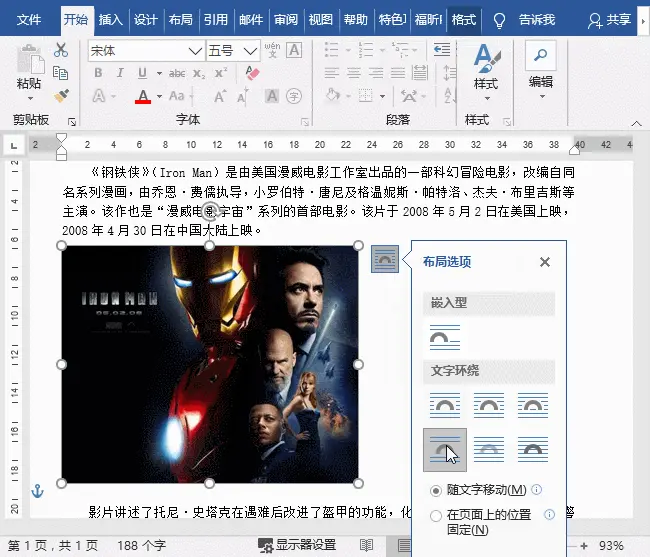The height and width of the screenshot is (557, 650).
Task: Switch to the 布局 Layout tab
Action: [x=180, y=19]
